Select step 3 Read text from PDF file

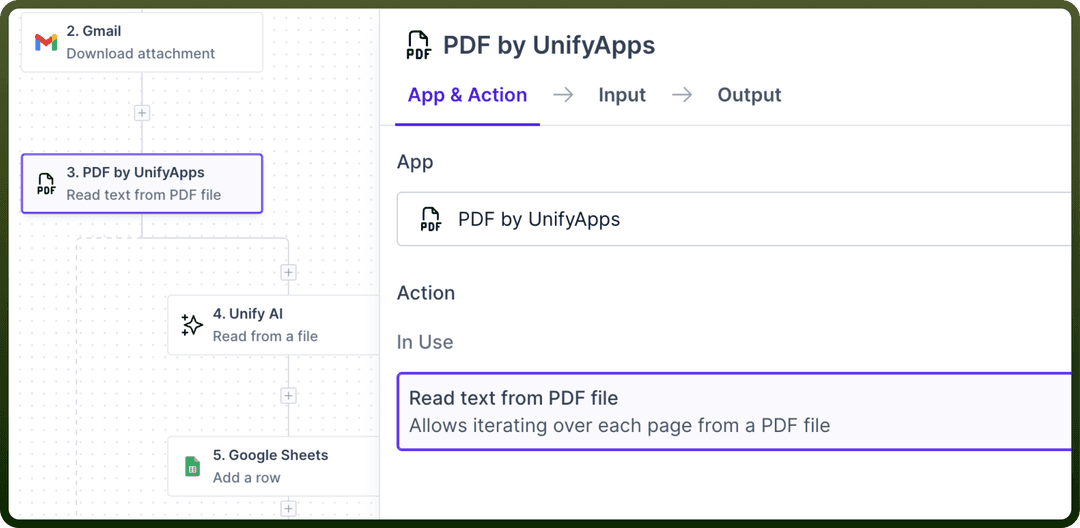pos(142,184)
